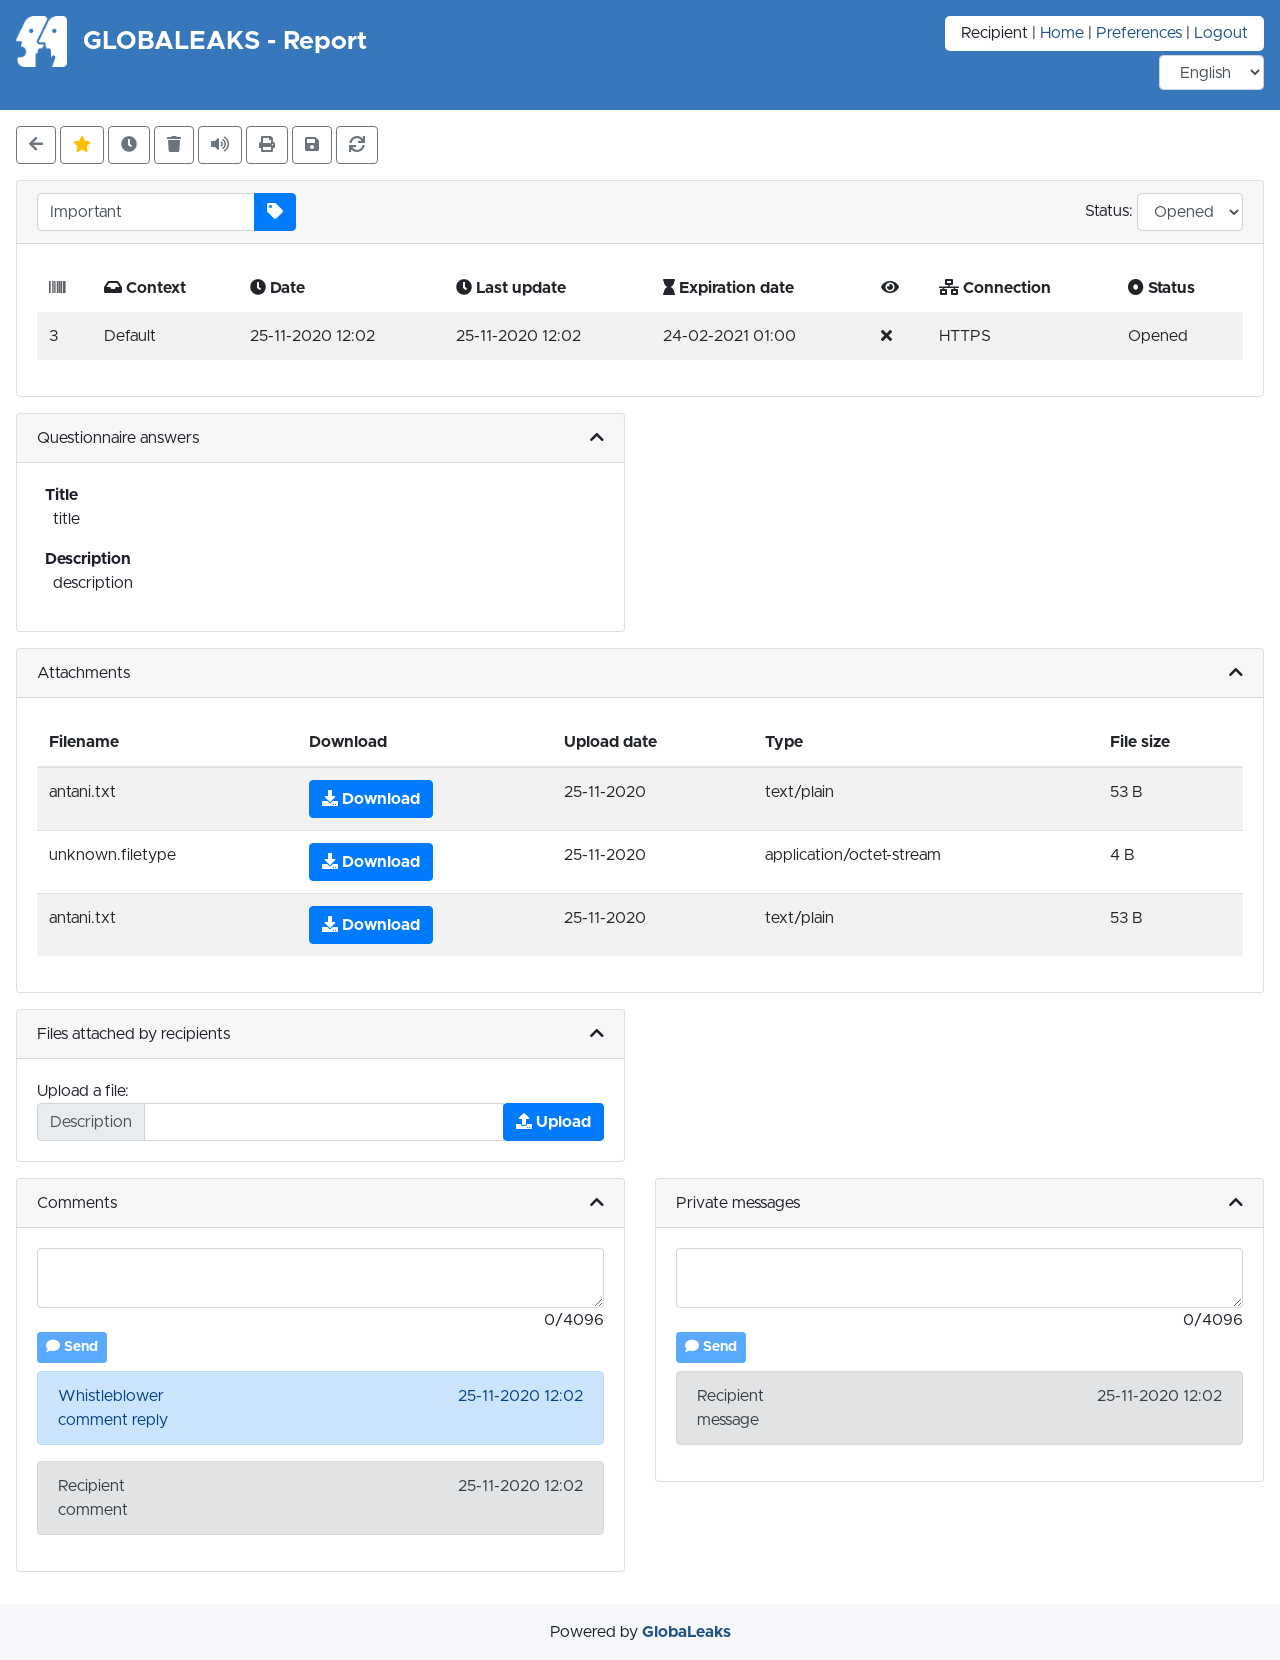Delete report with trash icon
The width and height of the screenshot is (1280, 1660).
click(x=174, y=145)
